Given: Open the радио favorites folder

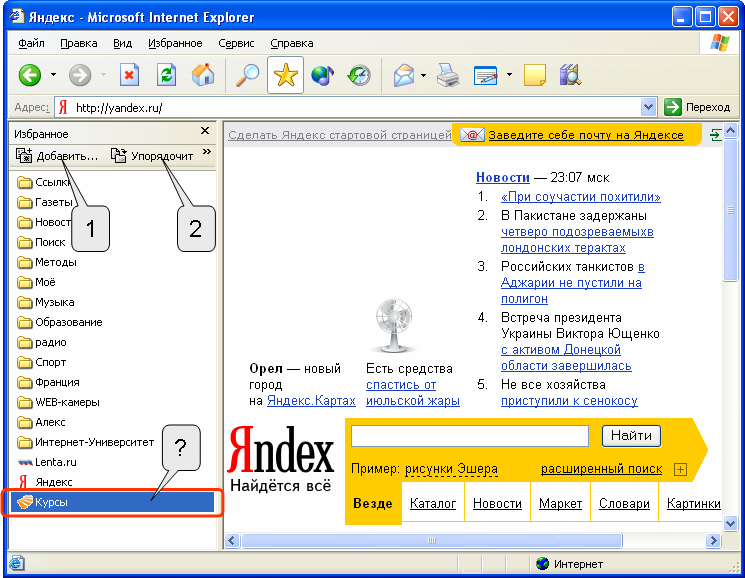Looking at the screenshot, I should point(42,342).
